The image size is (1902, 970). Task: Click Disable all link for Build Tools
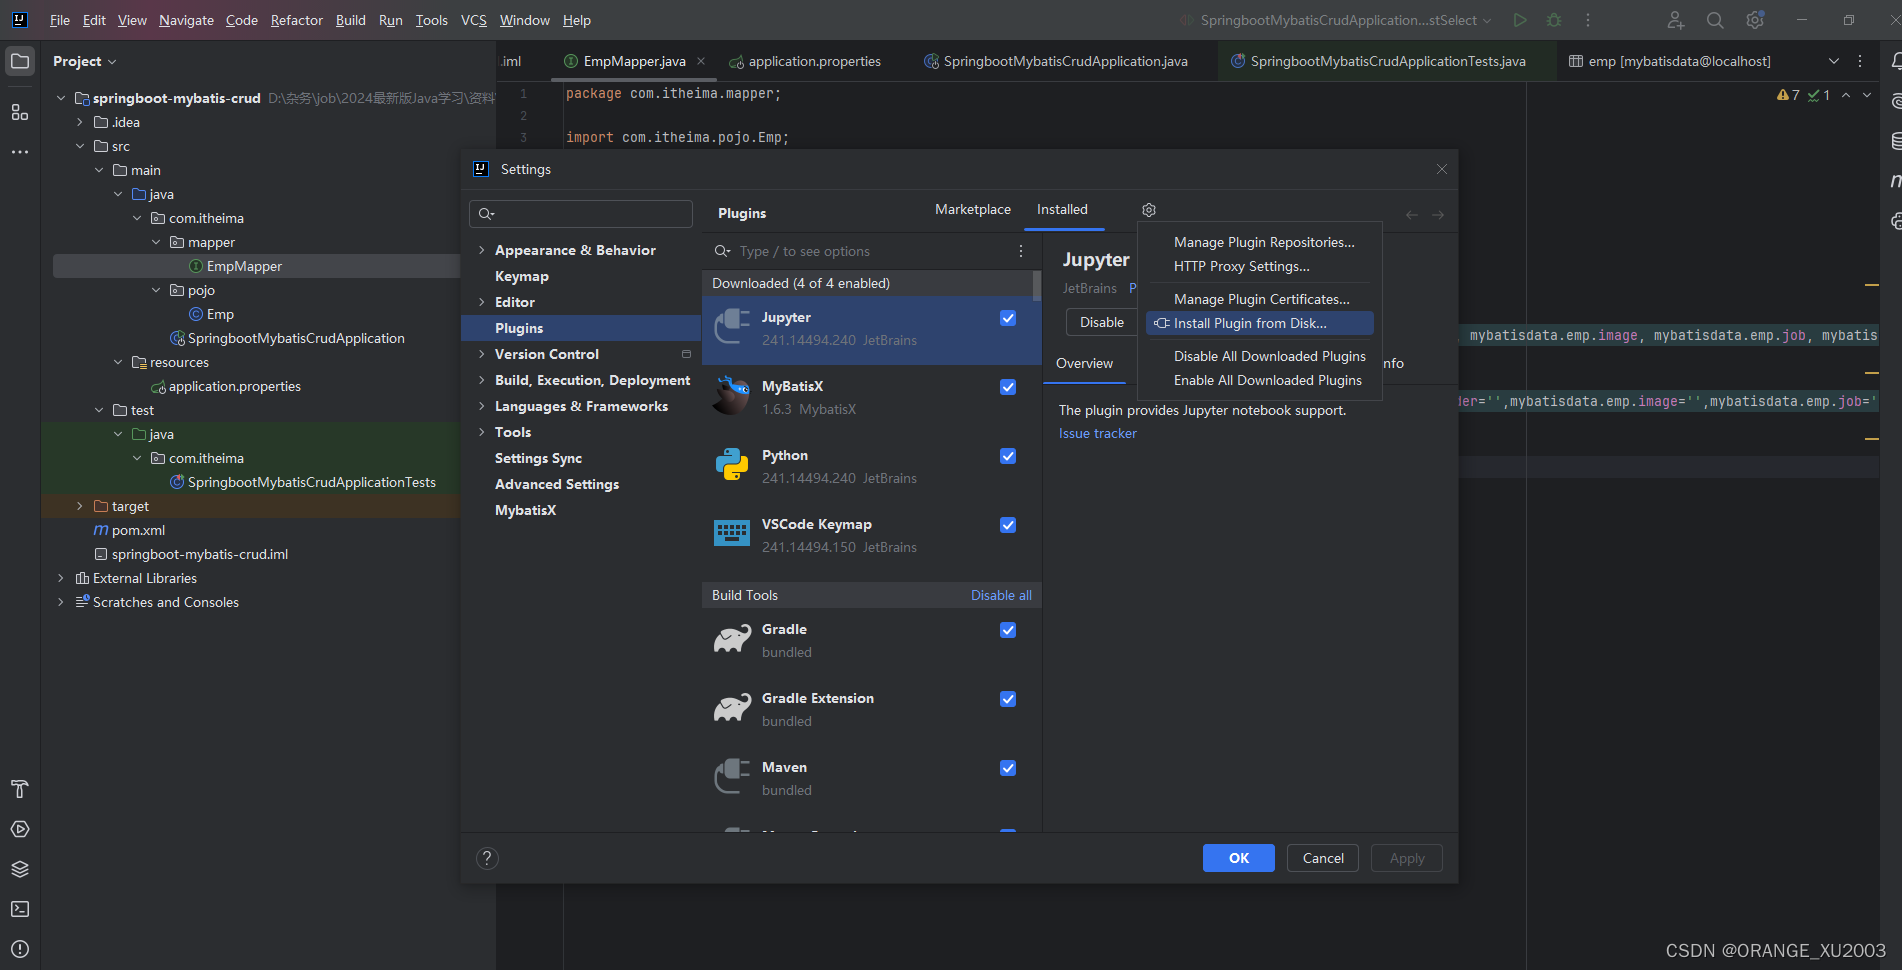[x=1001, y=595]
